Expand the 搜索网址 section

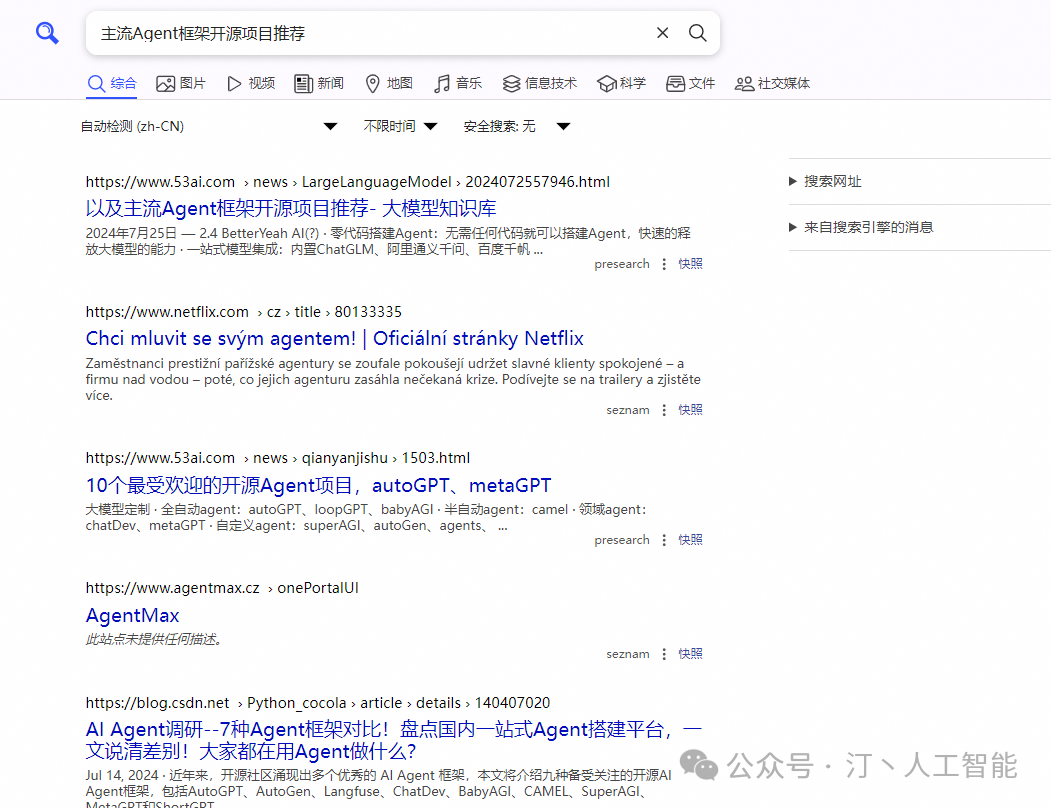pos(832,181)
